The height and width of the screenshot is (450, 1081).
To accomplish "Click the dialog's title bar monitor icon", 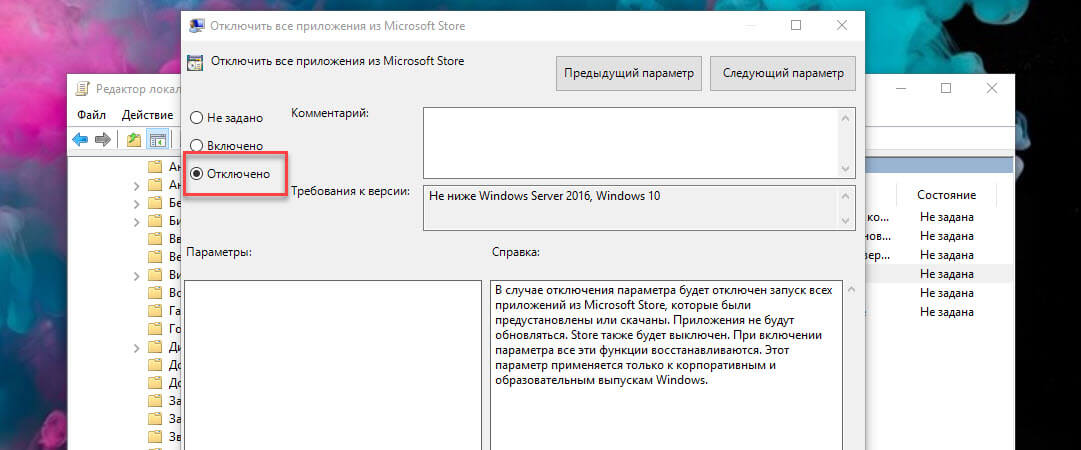I will (x=196, y=26).
